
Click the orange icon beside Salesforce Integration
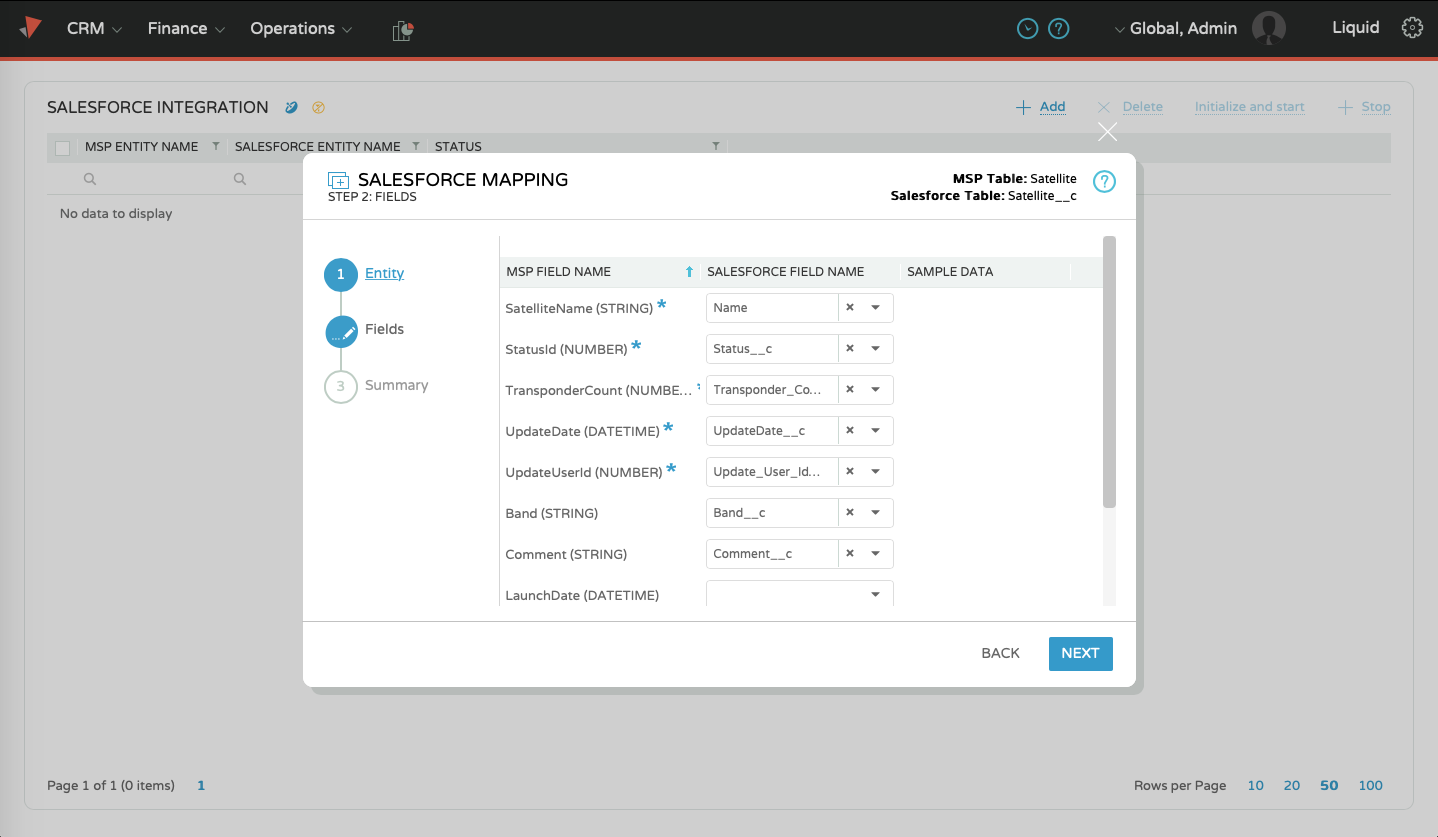[x=319, y=107]
